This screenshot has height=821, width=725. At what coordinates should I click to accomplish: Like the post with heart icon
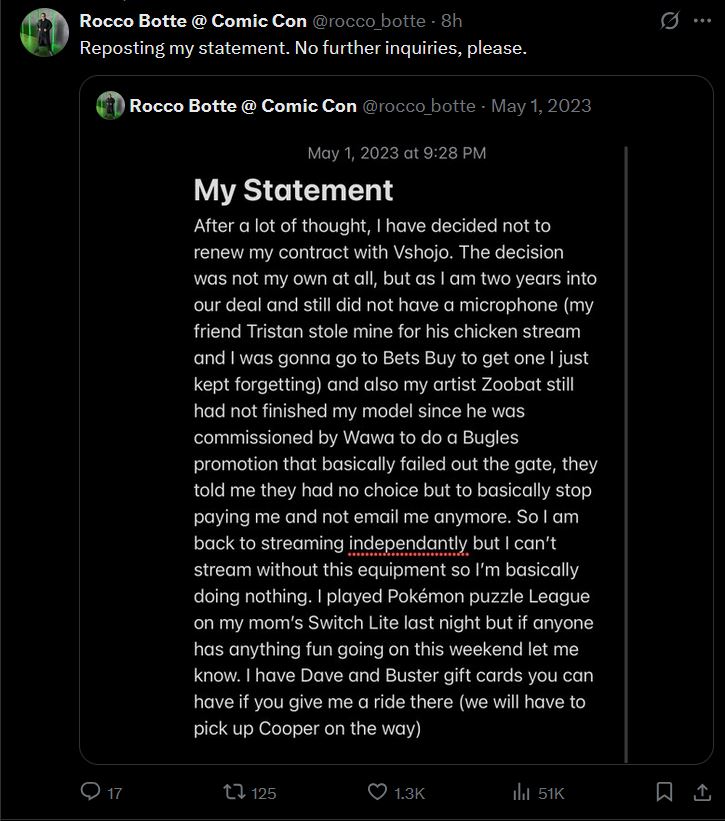(377, 792)
